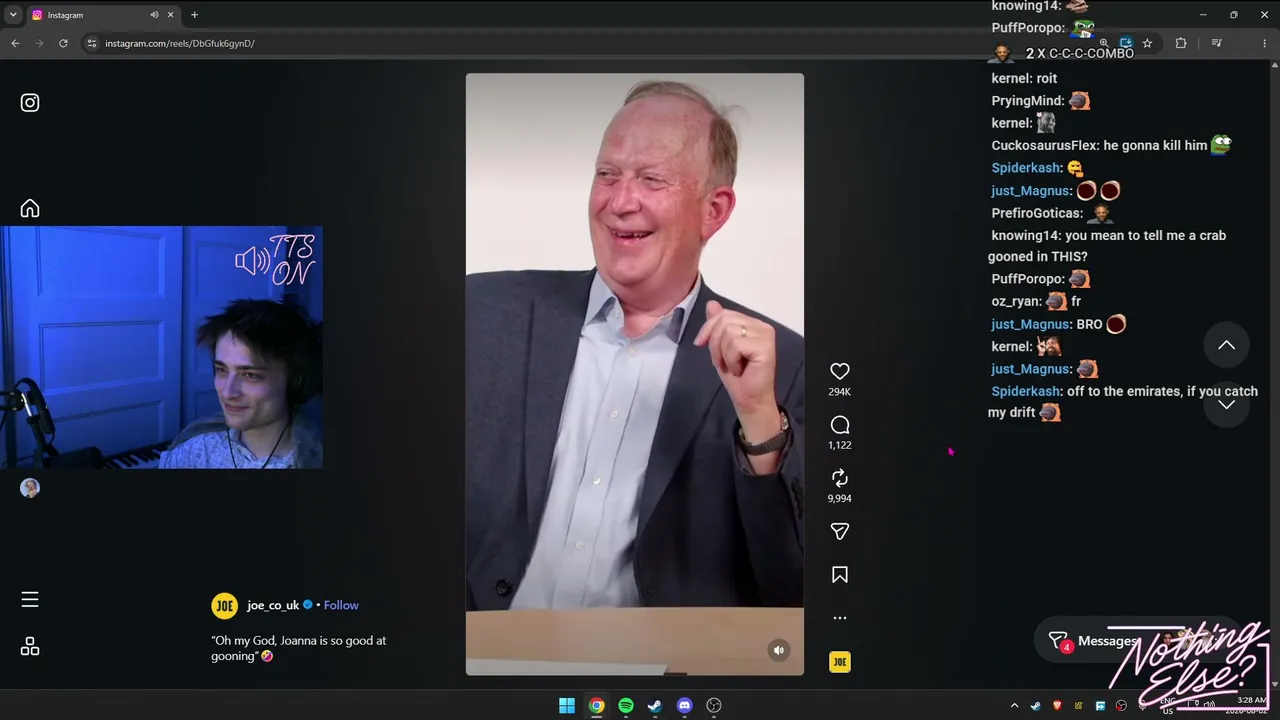This screenshot has height=720, width=1280.
Task: Switch to Chrome on the taskbar
Action: (x=596, y=705)
